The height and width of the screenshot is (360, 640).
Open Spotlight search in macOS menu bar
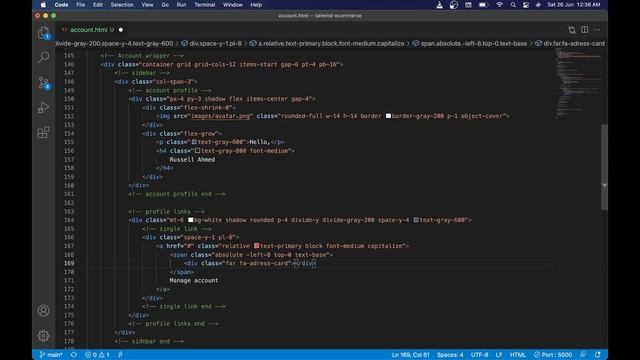(x=513, y=5)
